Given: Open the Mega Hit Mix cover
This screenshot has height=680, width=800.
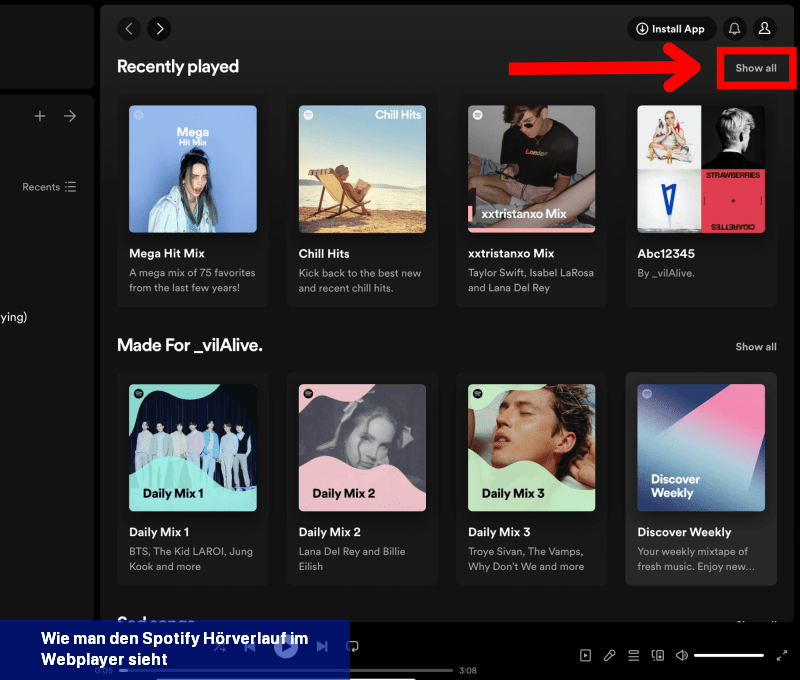Looking at the screenshot, I should (193, 169).
